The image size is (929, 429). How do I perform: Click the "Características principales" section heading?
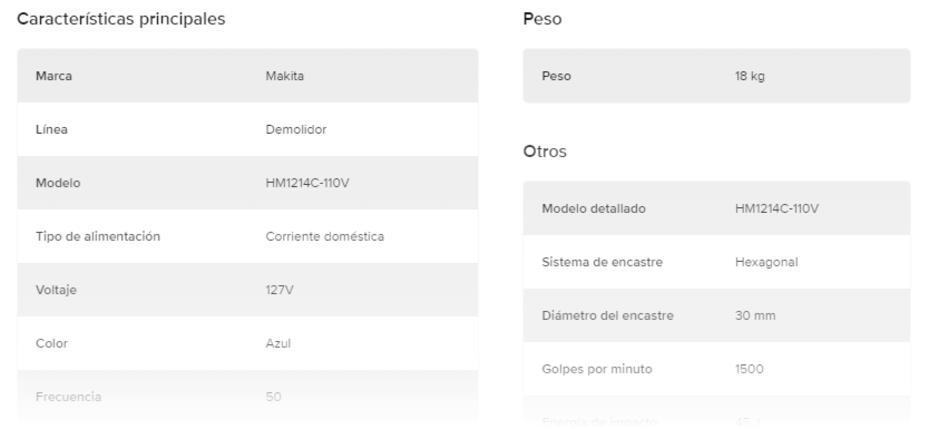121,19
